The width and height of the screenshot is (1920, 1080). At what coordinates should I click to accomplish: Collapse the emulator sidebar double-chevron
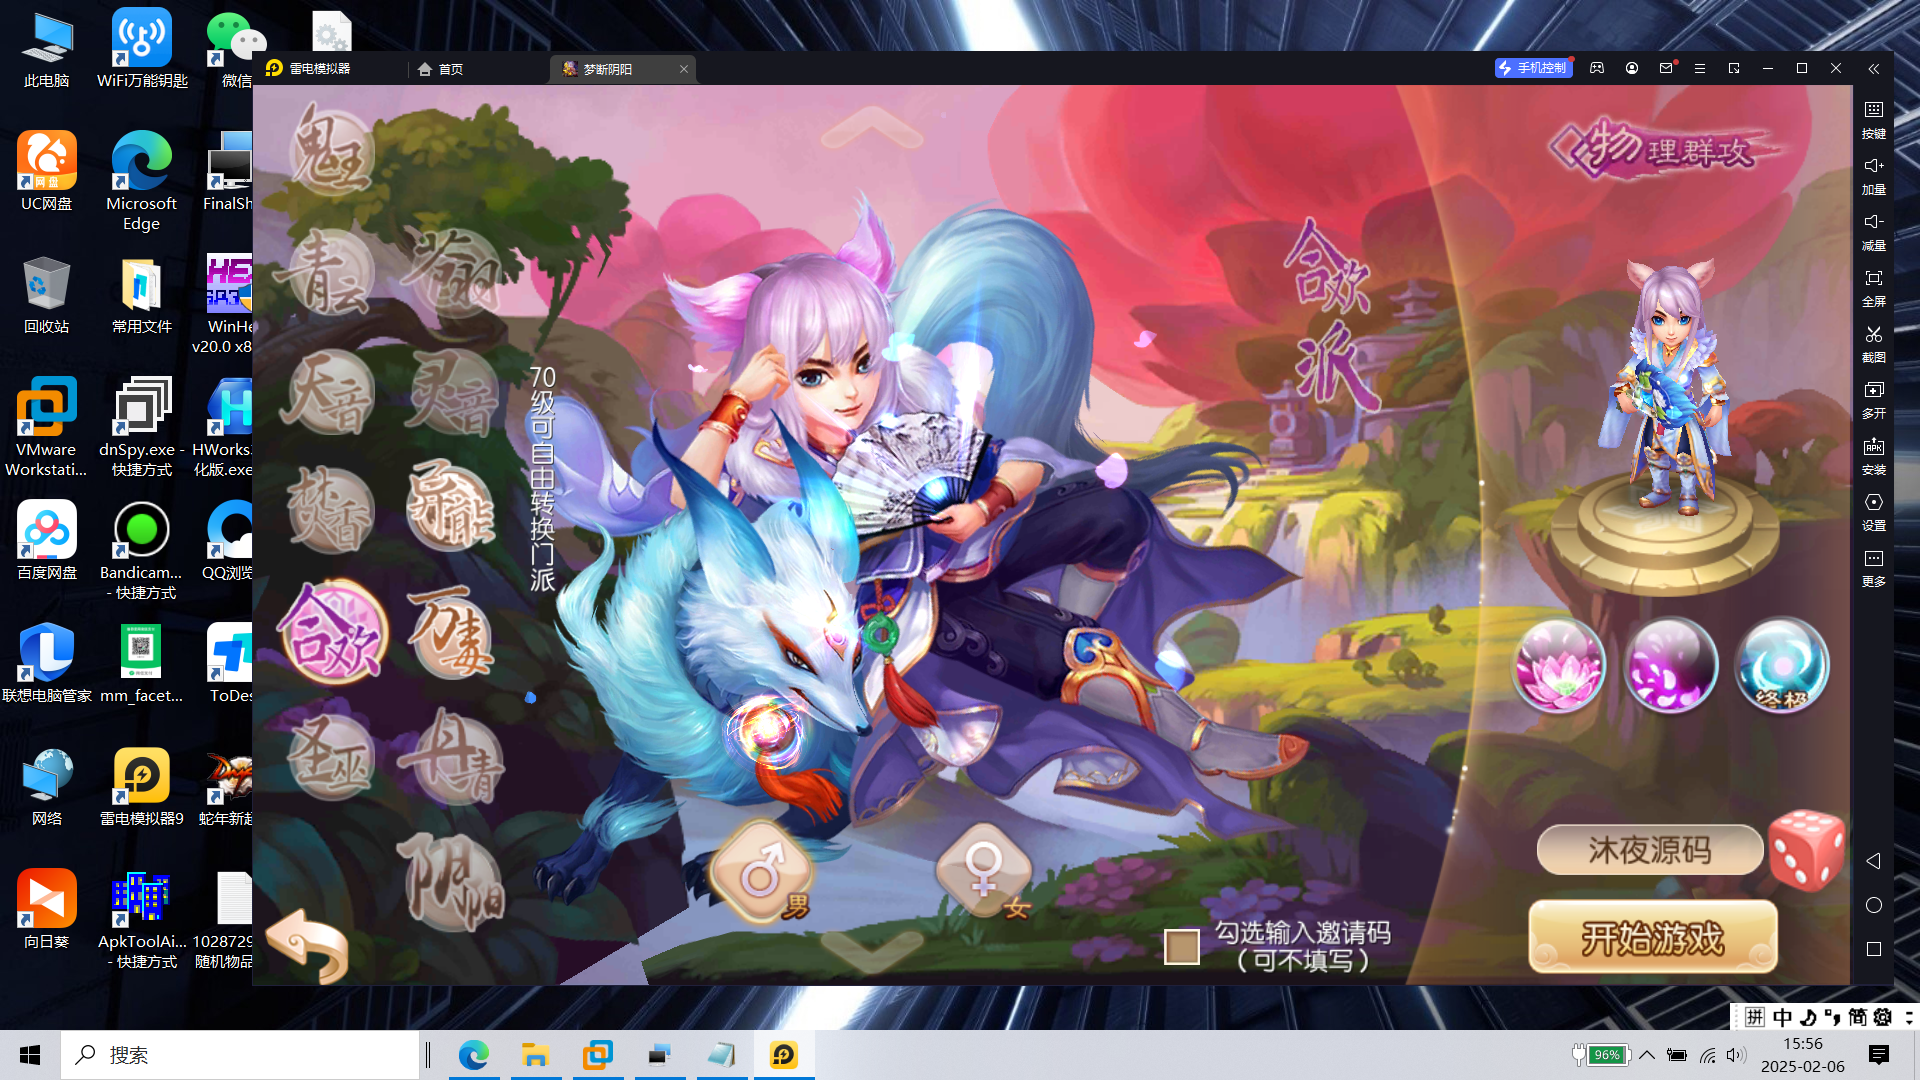coord(1873,69)
